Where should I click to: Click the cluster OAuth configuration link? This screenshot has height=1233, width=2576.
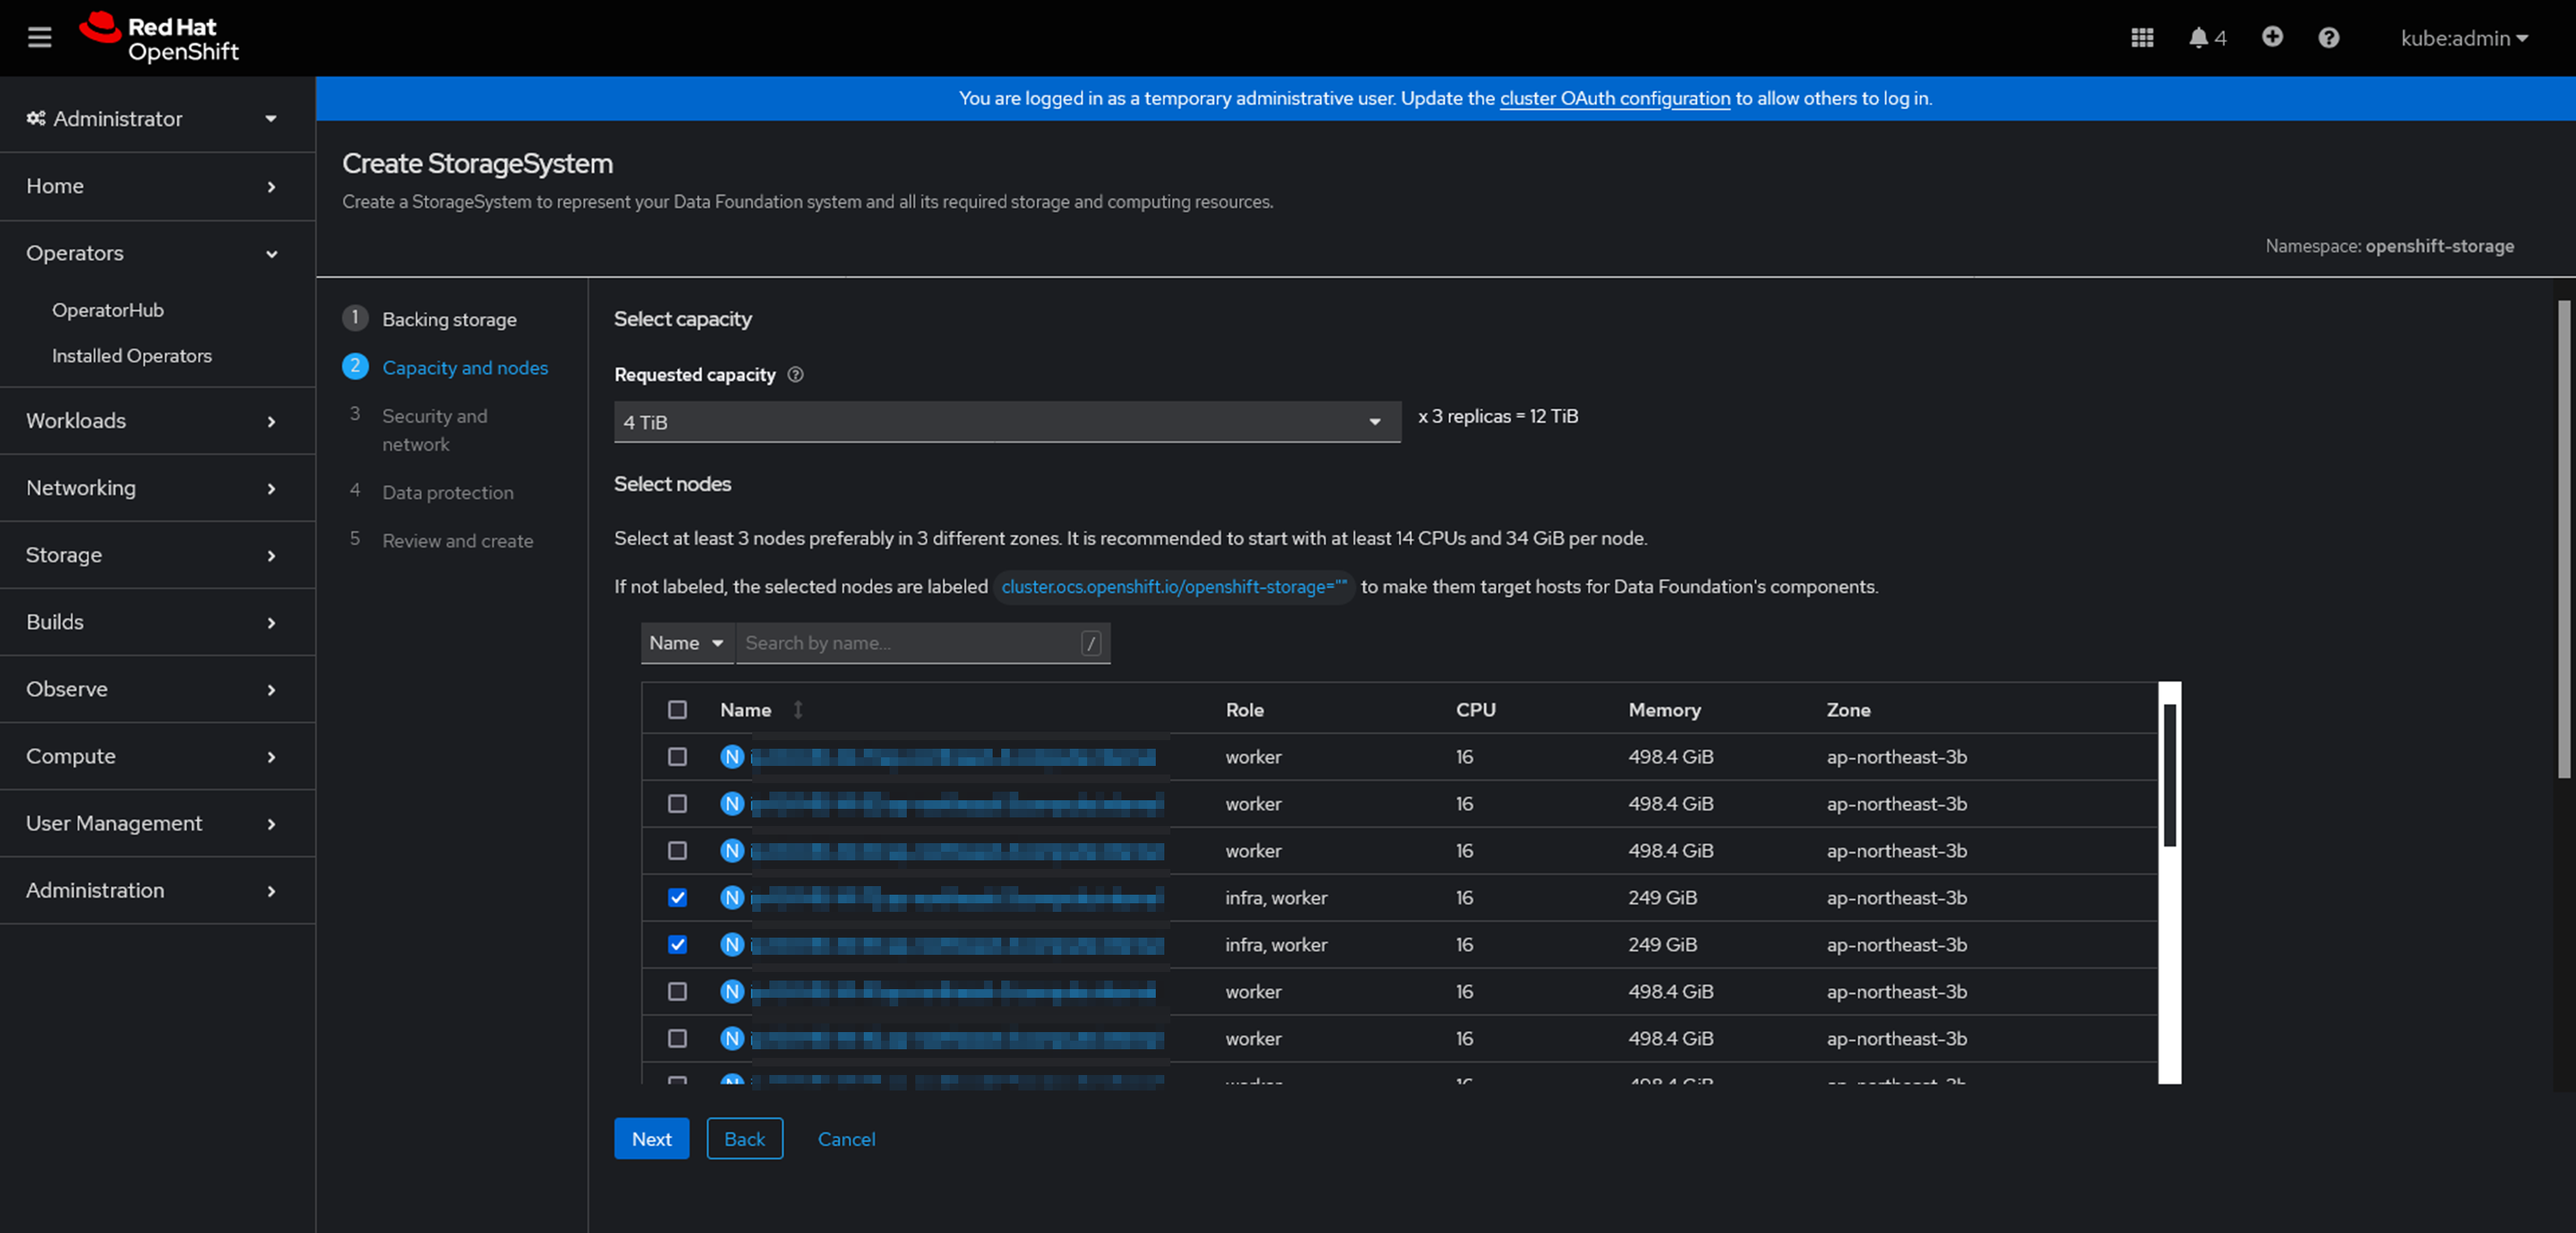(x=1614, y=98)
